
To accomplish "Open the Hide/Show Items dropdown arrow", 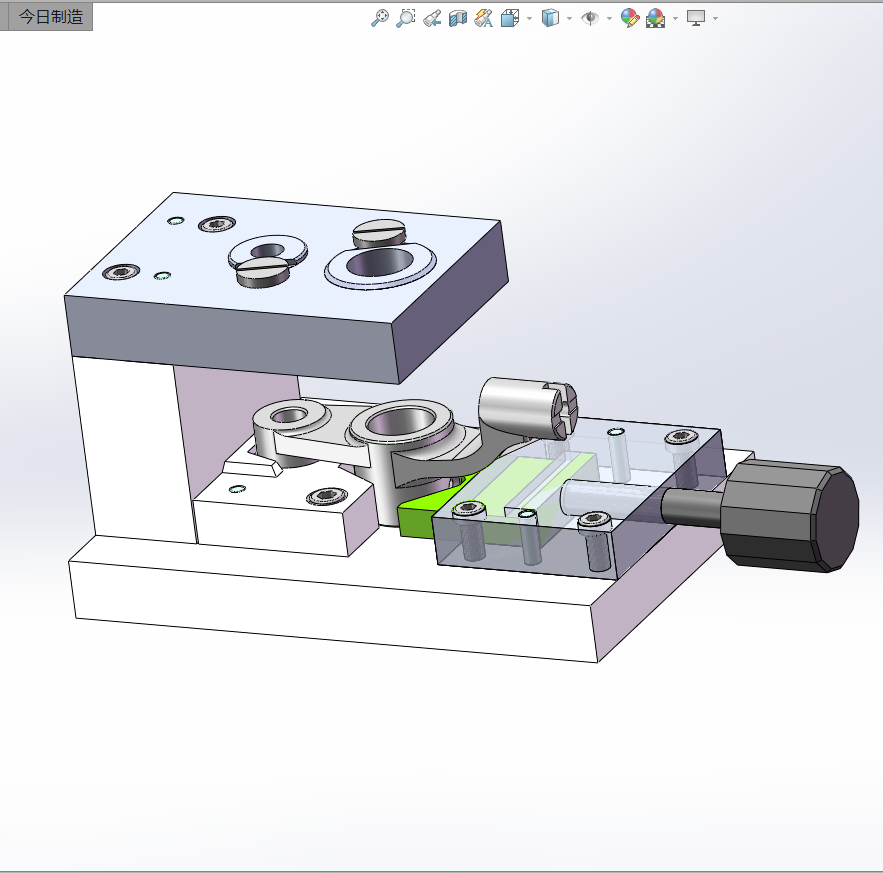I will [608, 17].
